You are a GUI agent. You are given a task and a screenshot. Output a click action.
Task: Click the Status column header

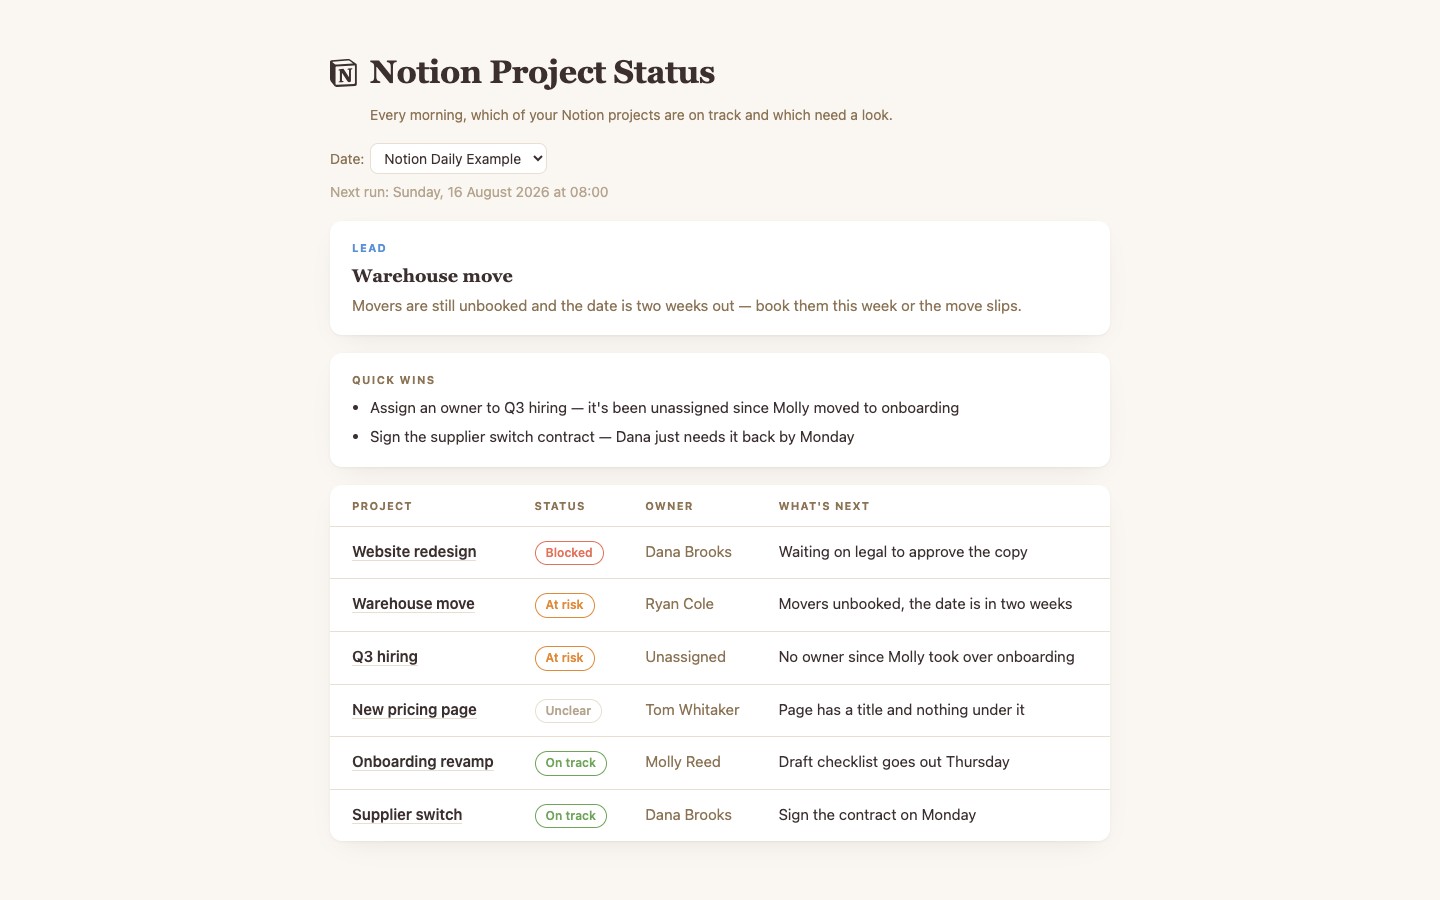[560, 506]
